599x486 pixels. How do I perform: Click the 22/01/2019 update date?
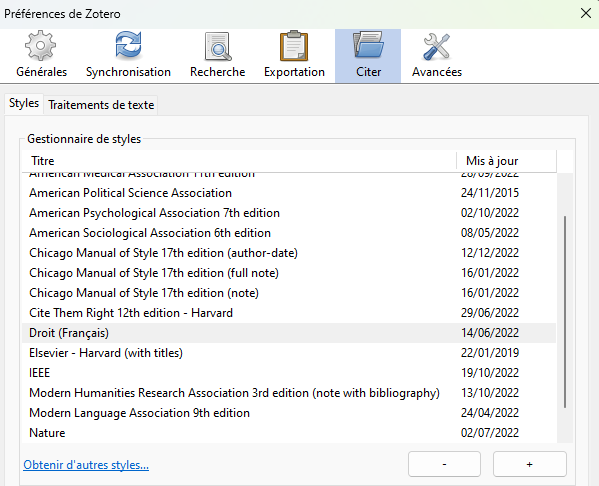[x=490, y=353]
